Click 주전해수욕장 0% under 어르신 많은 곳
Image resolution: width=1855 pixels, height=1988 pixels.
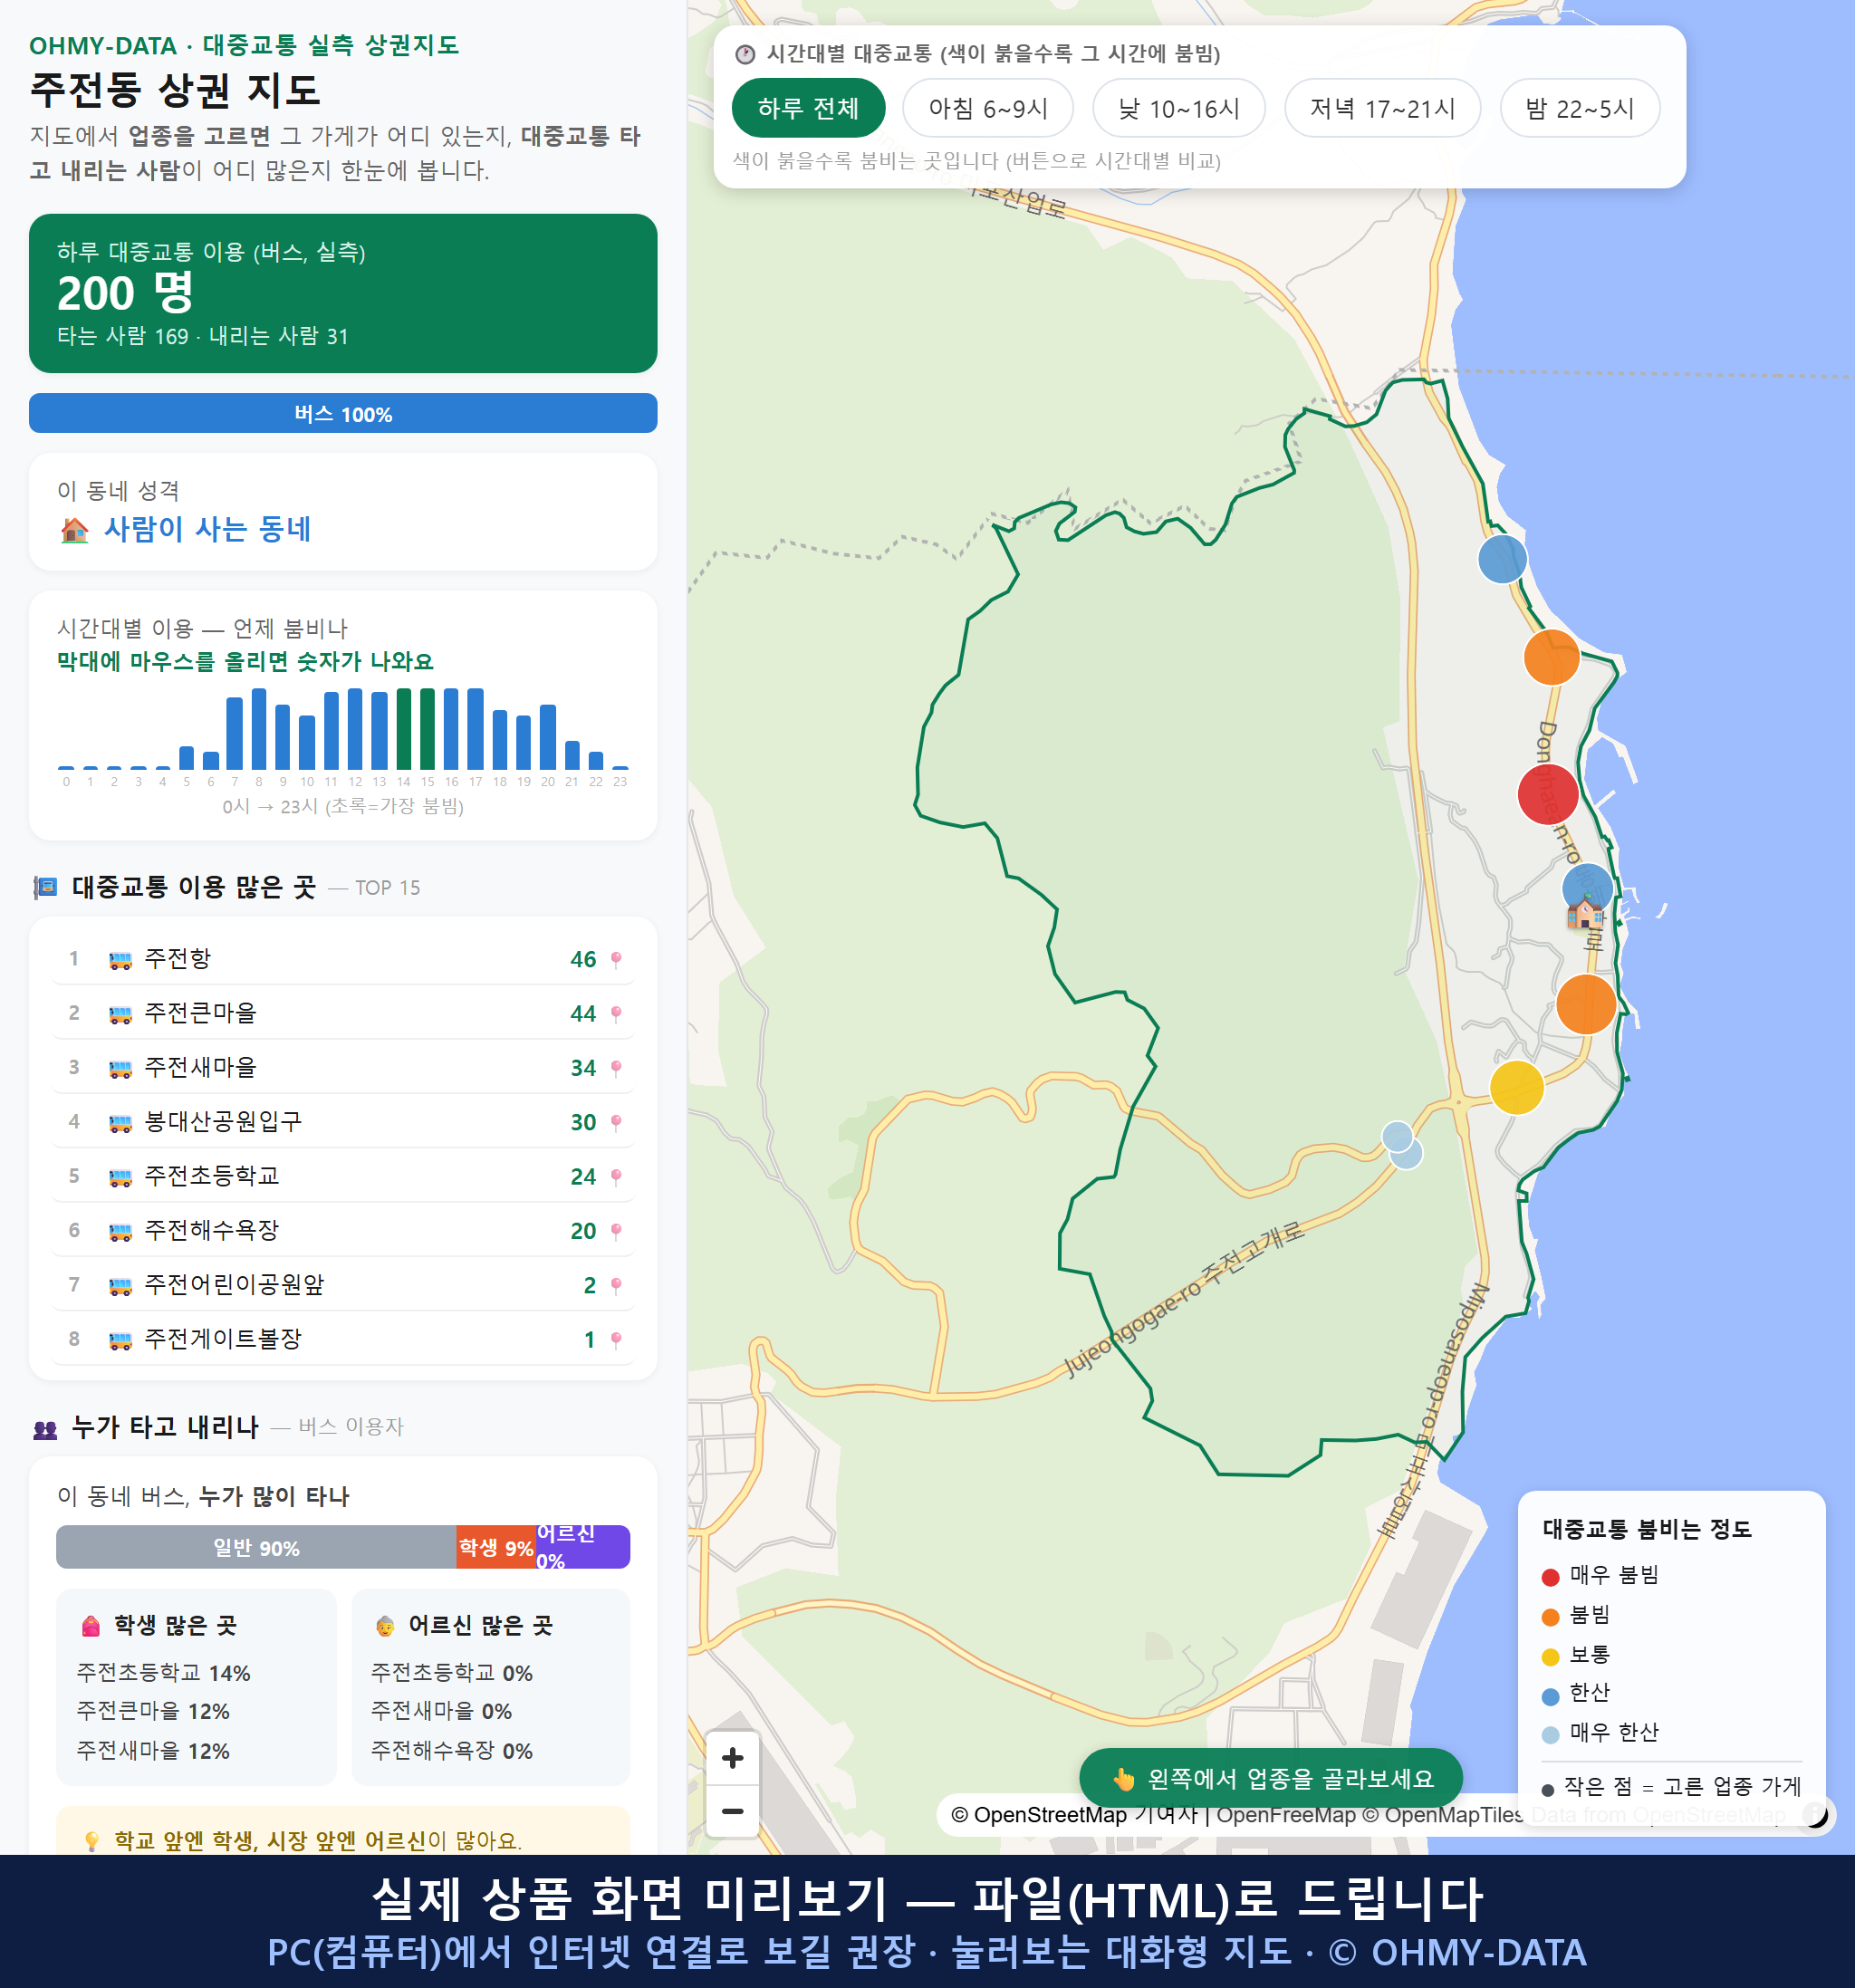pyautogui.click(x=451, y=1750)
